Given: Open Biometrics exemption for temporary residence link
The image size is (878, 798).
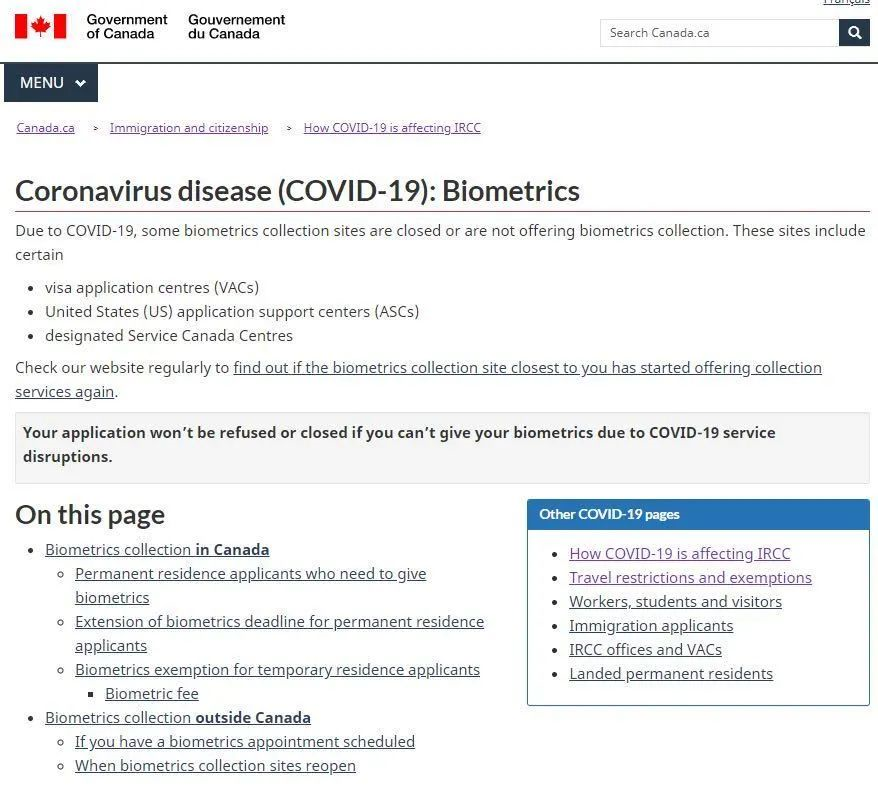Looking at the screenshot, I should click(277, 670).
